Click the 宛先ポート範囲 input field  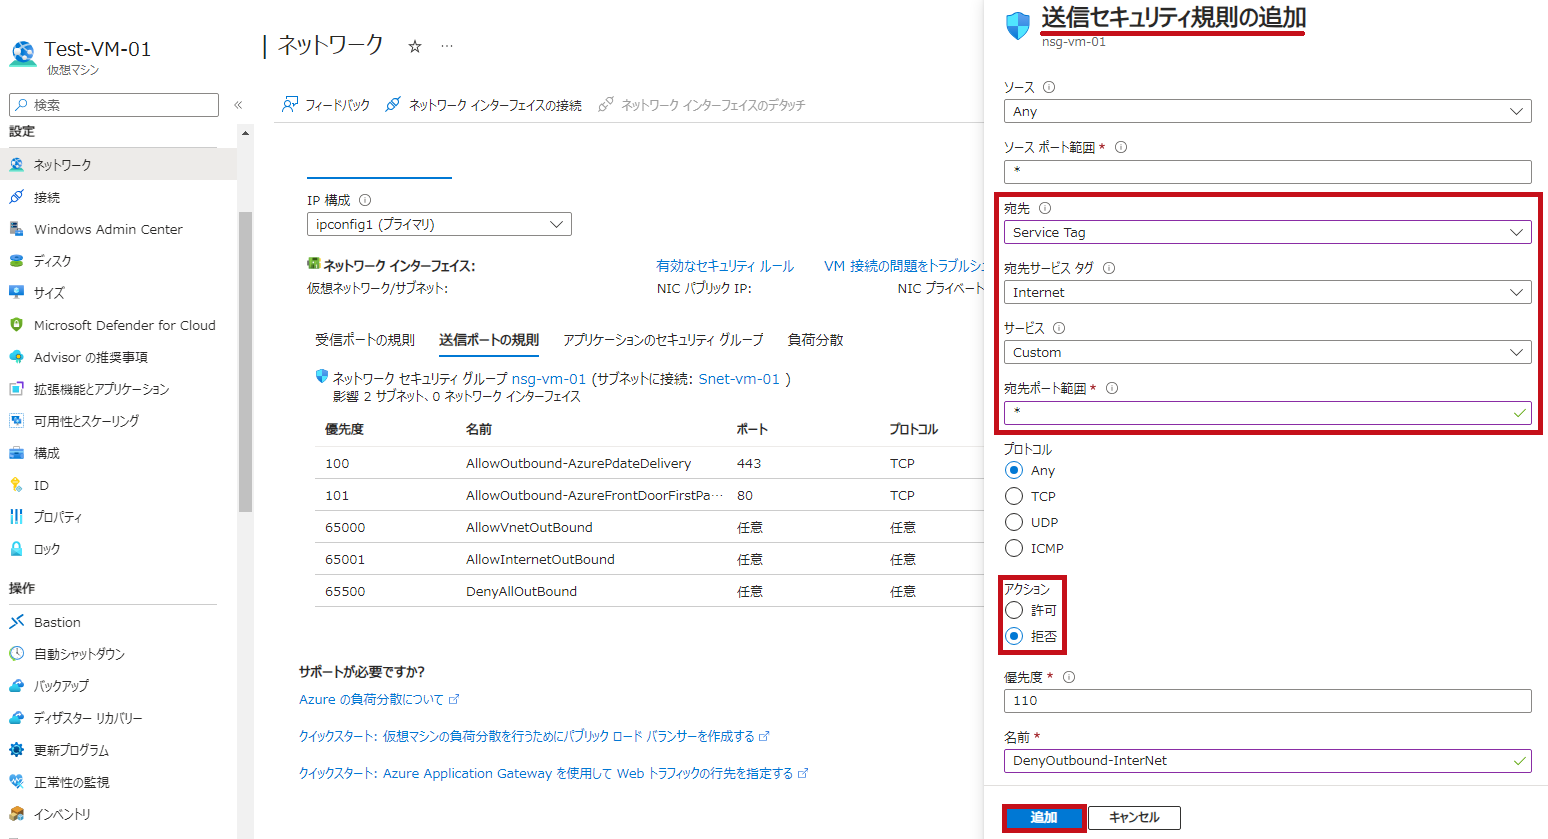pos(1267,412)
